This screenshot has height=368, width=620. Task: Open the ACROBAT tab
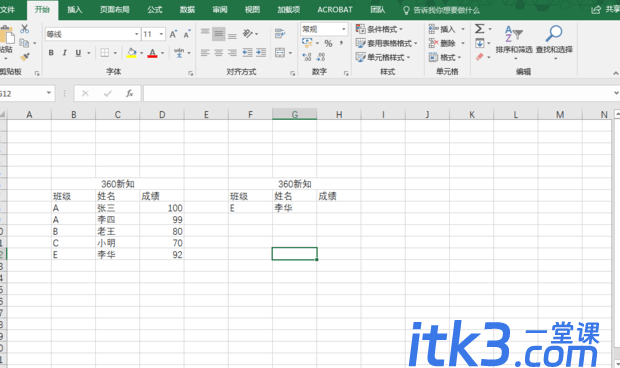[x=335, y=9]
